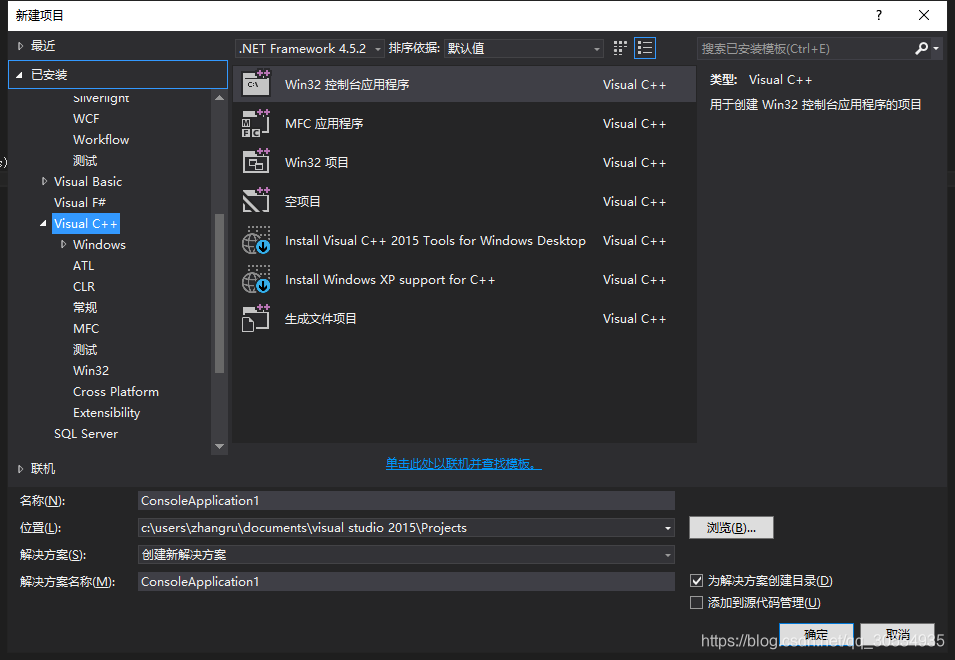Select Install Windows XP support for C++ row

tap(464, 279)
